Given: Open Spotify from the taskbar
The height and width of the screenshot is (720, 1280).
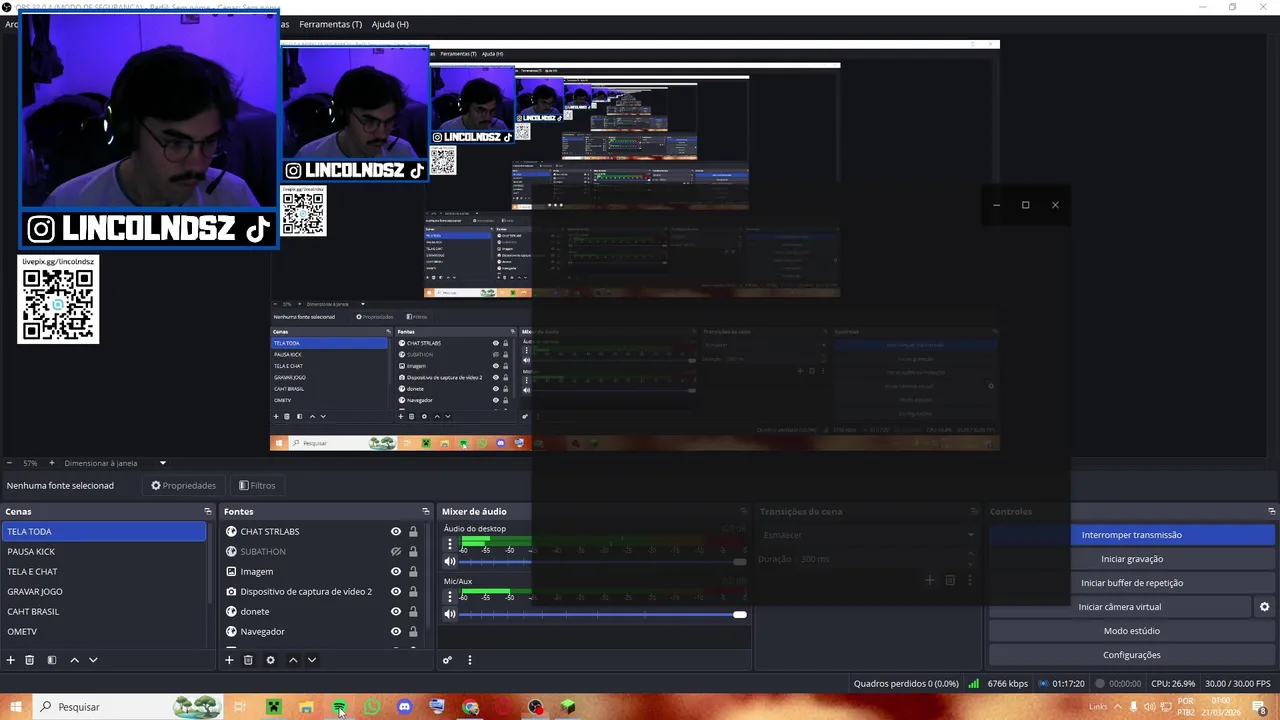Looking at the screenshot, I should [339, 707].
